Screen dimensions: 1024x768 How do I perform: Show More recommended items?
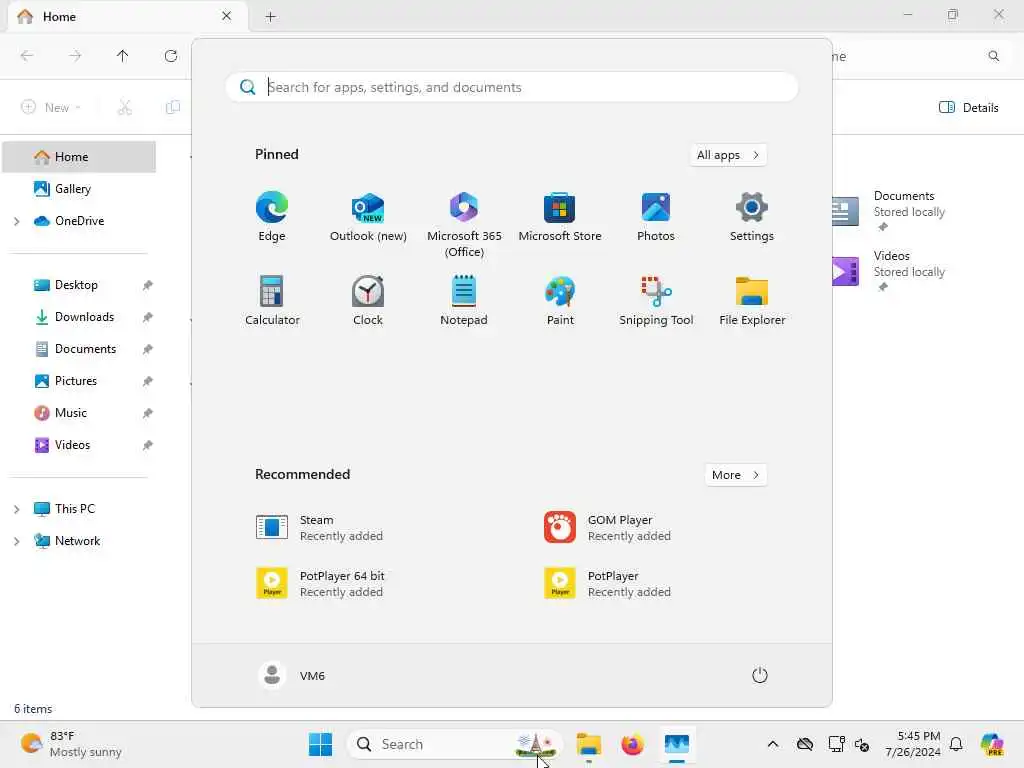735,475
